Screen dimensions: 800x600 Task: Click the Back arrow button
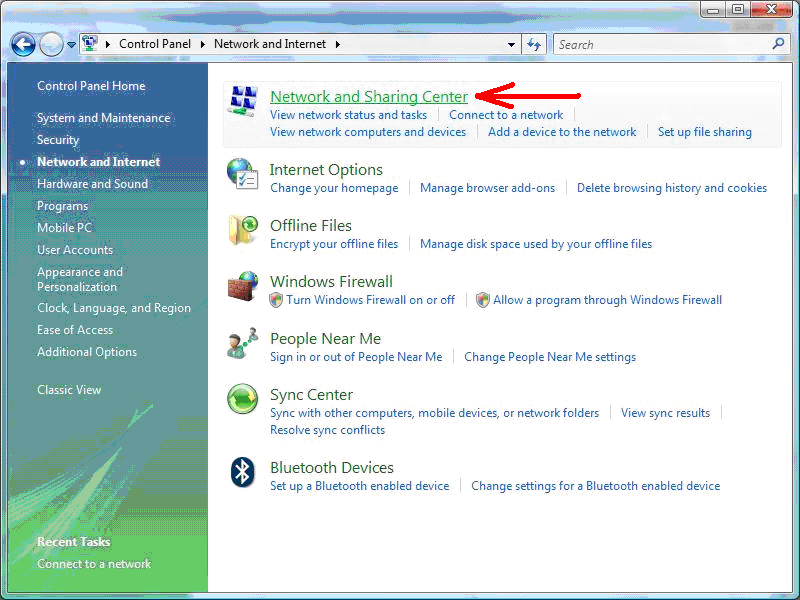pos(23,45)
